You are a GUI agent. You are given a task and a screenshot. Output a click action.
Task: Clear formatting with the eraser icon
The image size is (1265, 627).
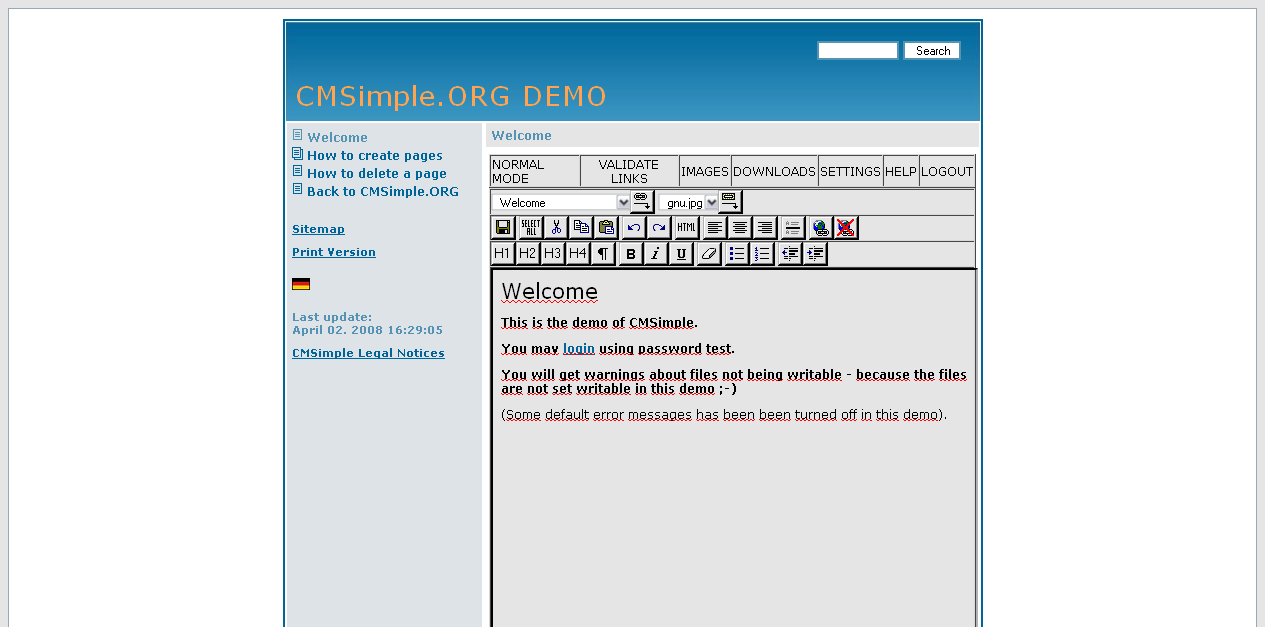pyautogui.click(x=708, y=254)
